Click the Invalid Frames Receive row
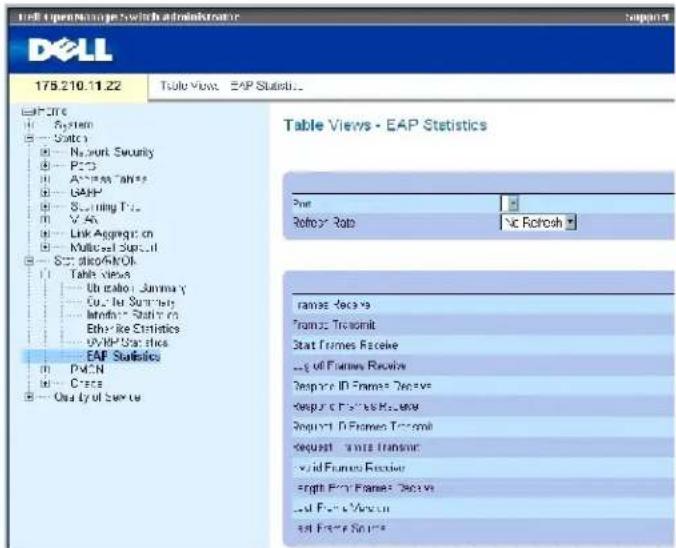The image size is (676, 548). [482, 468]
